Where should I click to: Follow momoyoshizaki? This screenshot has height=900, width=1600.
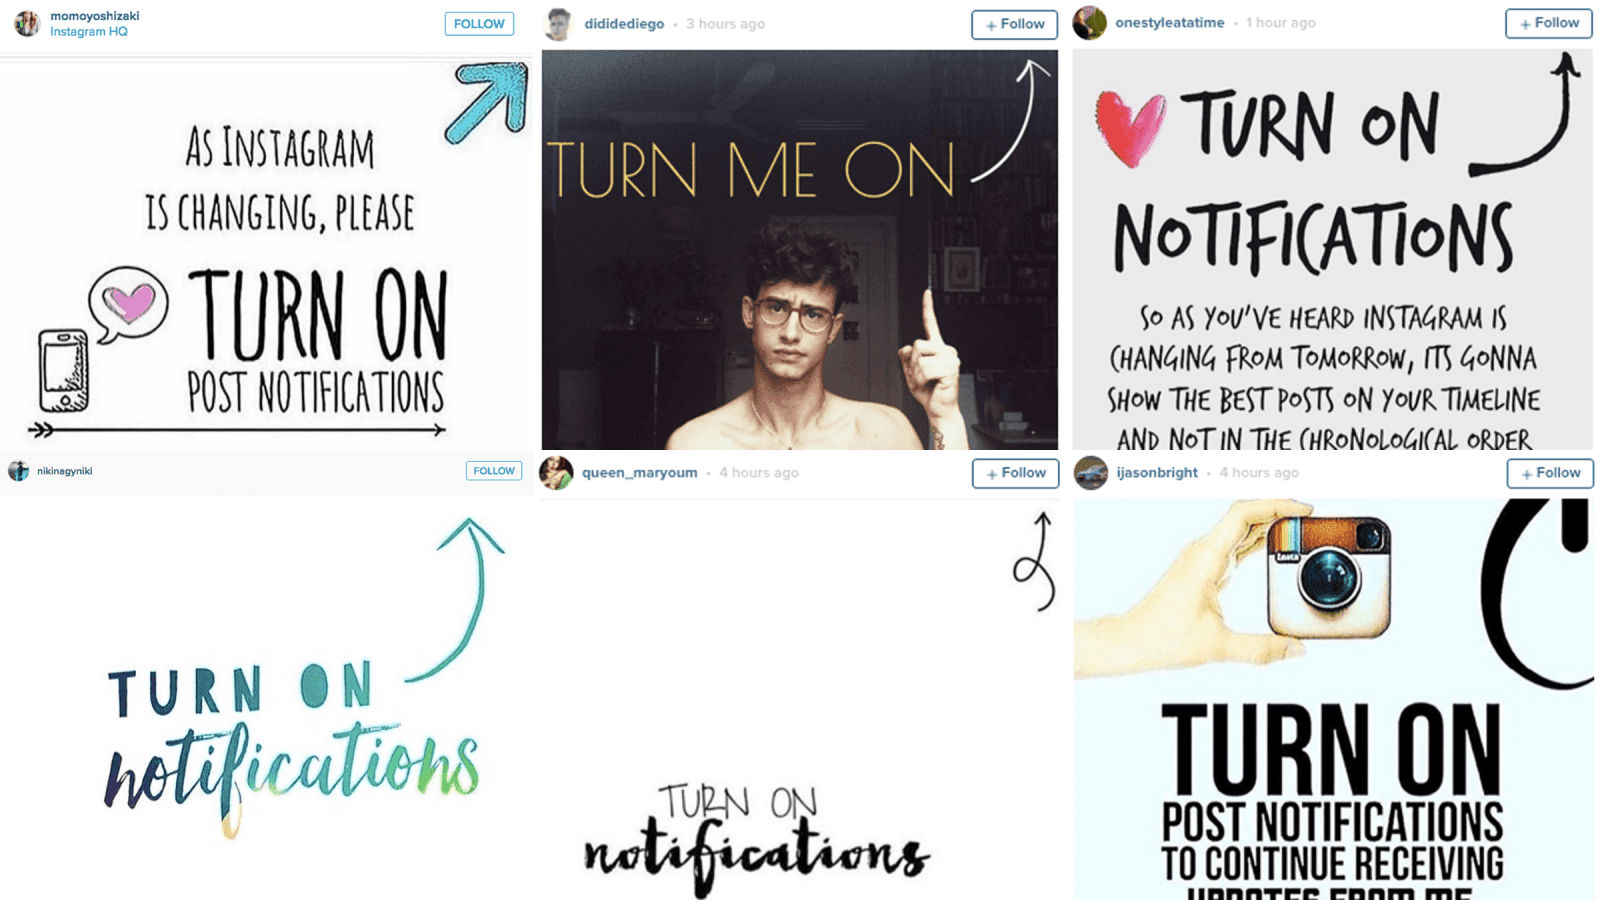point(479,24)
